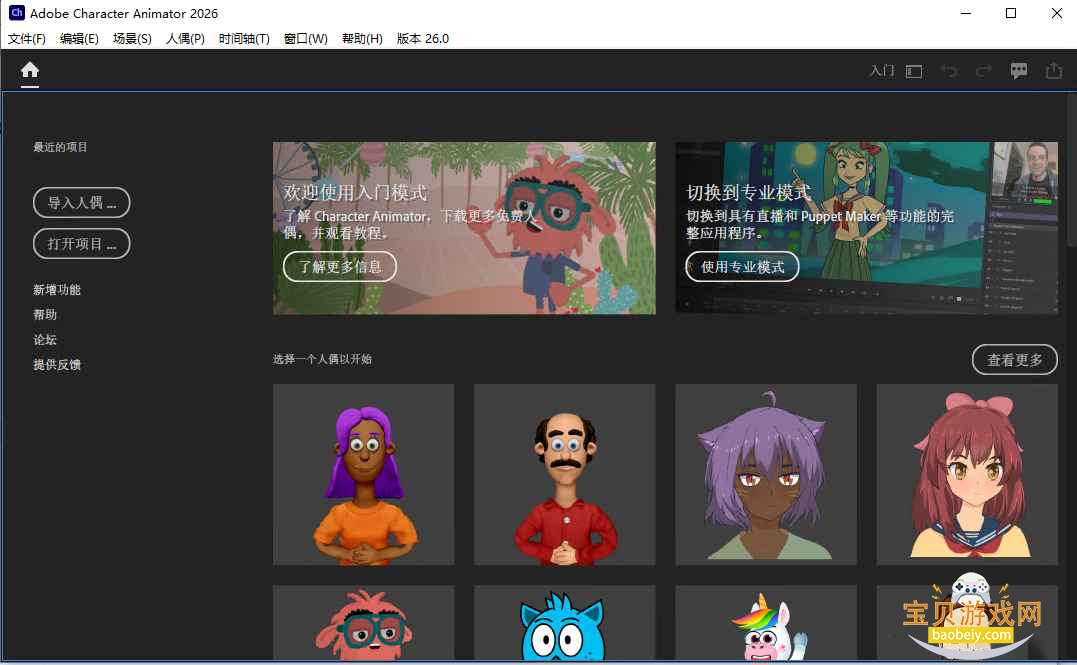Close the Character Animator window

coord(1056,13)
